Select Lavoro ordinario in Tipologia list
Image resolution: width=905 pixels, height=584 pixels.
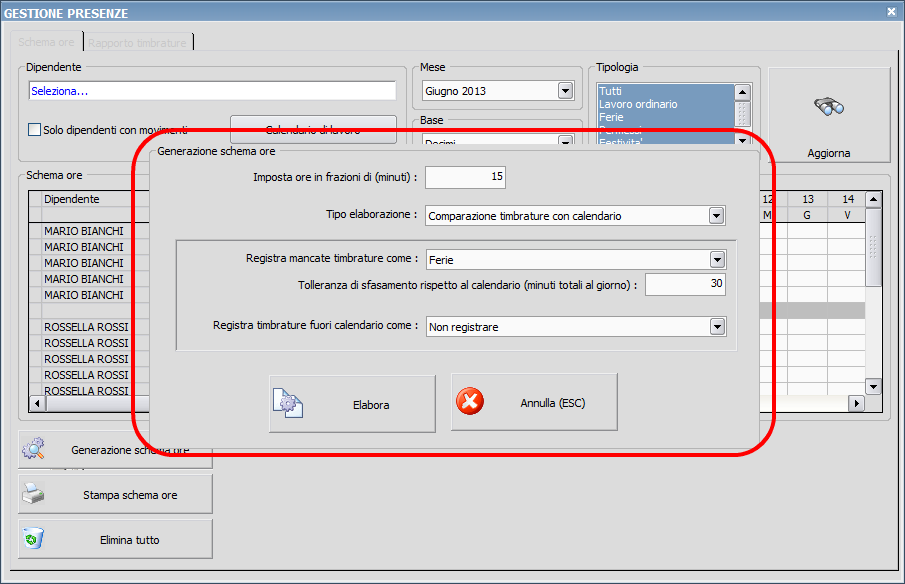coord(638,104)
